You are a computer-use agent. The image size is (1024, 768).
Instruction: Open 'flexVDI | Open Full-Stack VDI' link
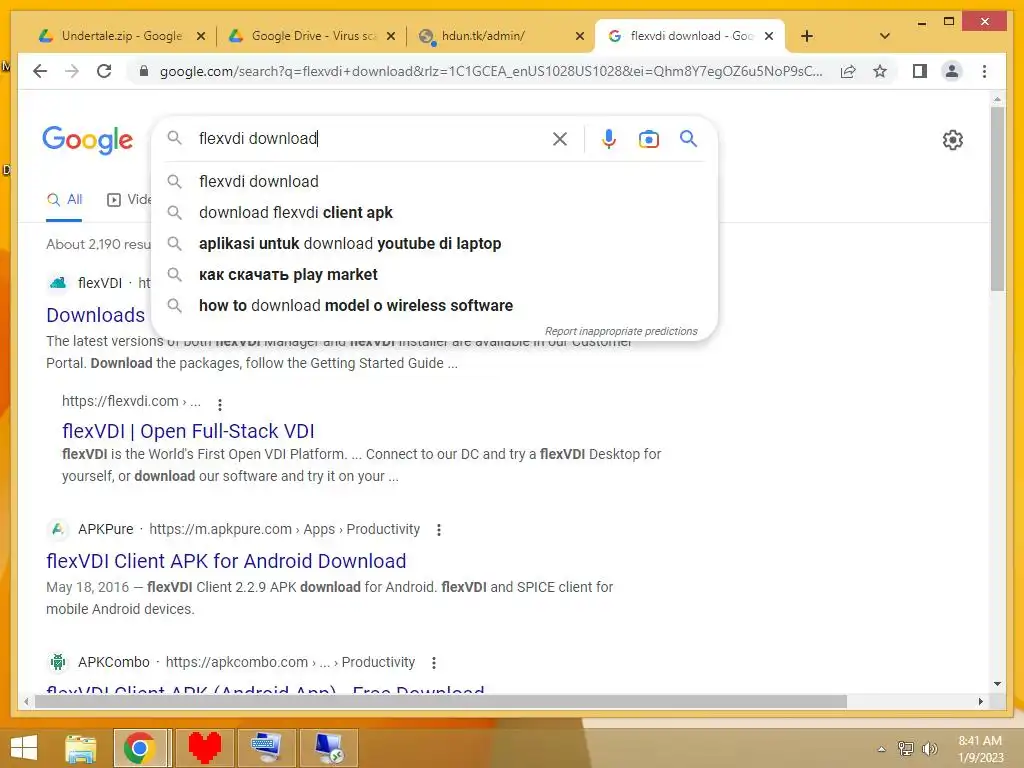188,431
